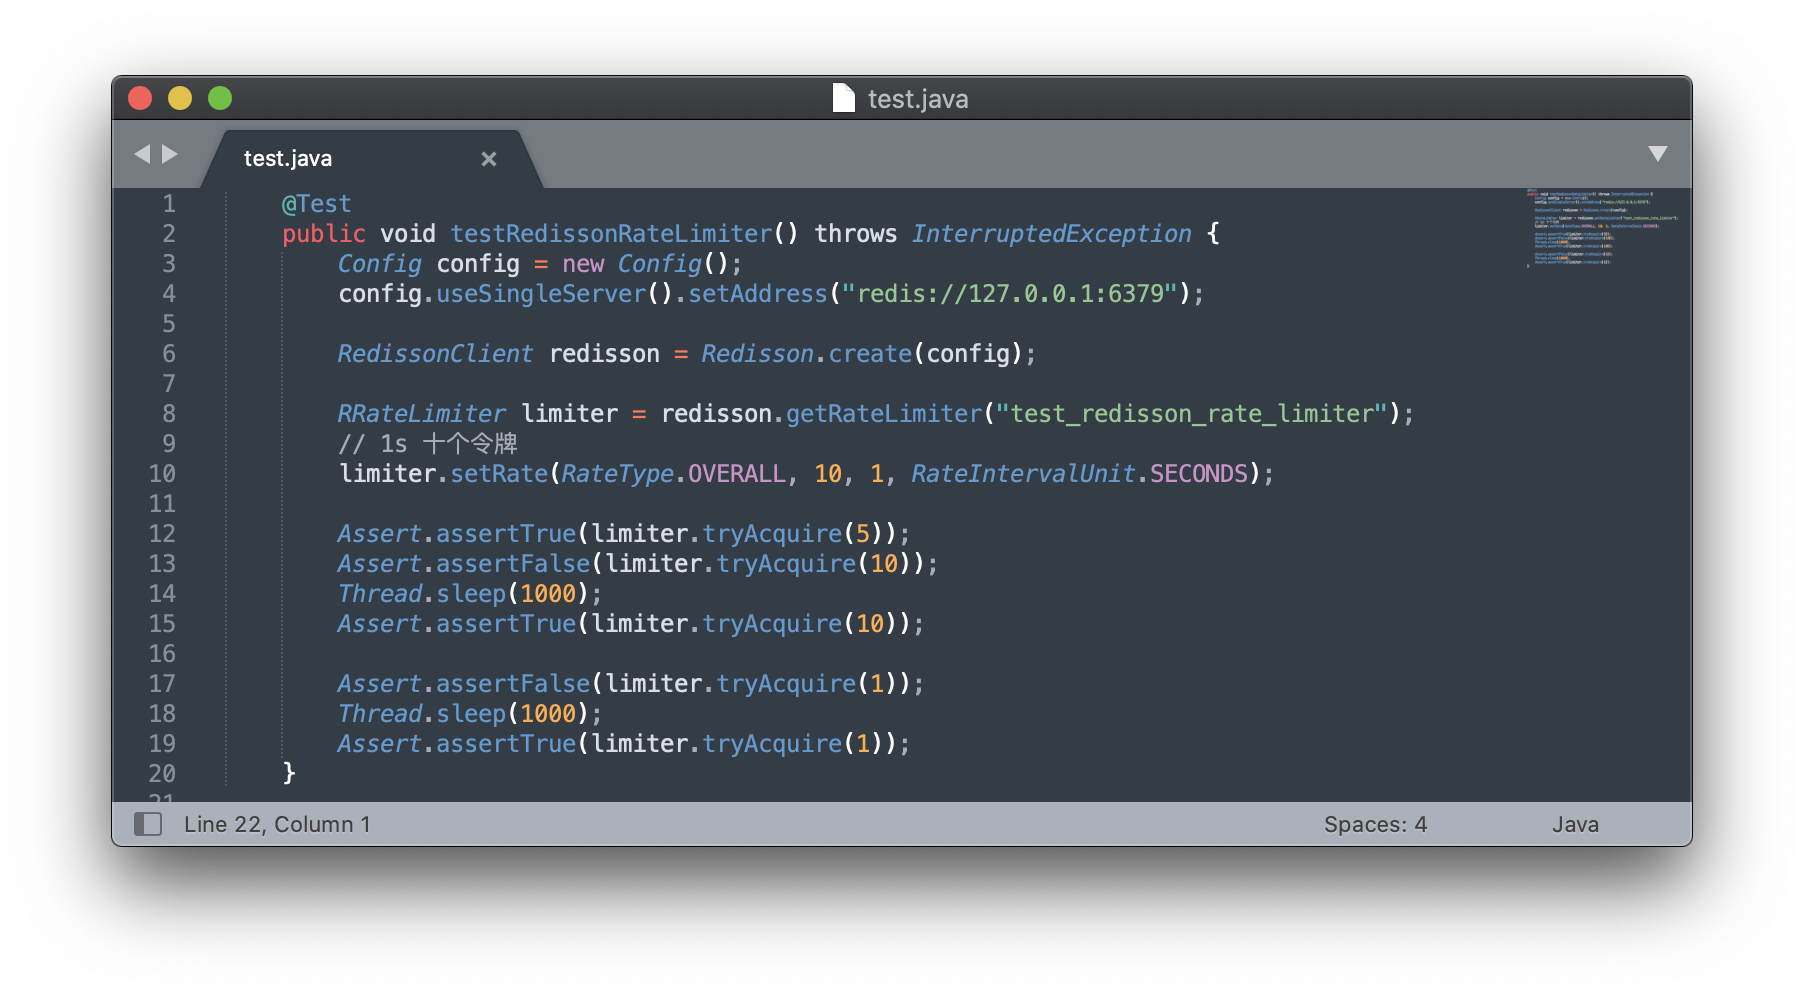Click the getRateLimiter method call
Screen dimensions: 1804x994
pos(884,414)
